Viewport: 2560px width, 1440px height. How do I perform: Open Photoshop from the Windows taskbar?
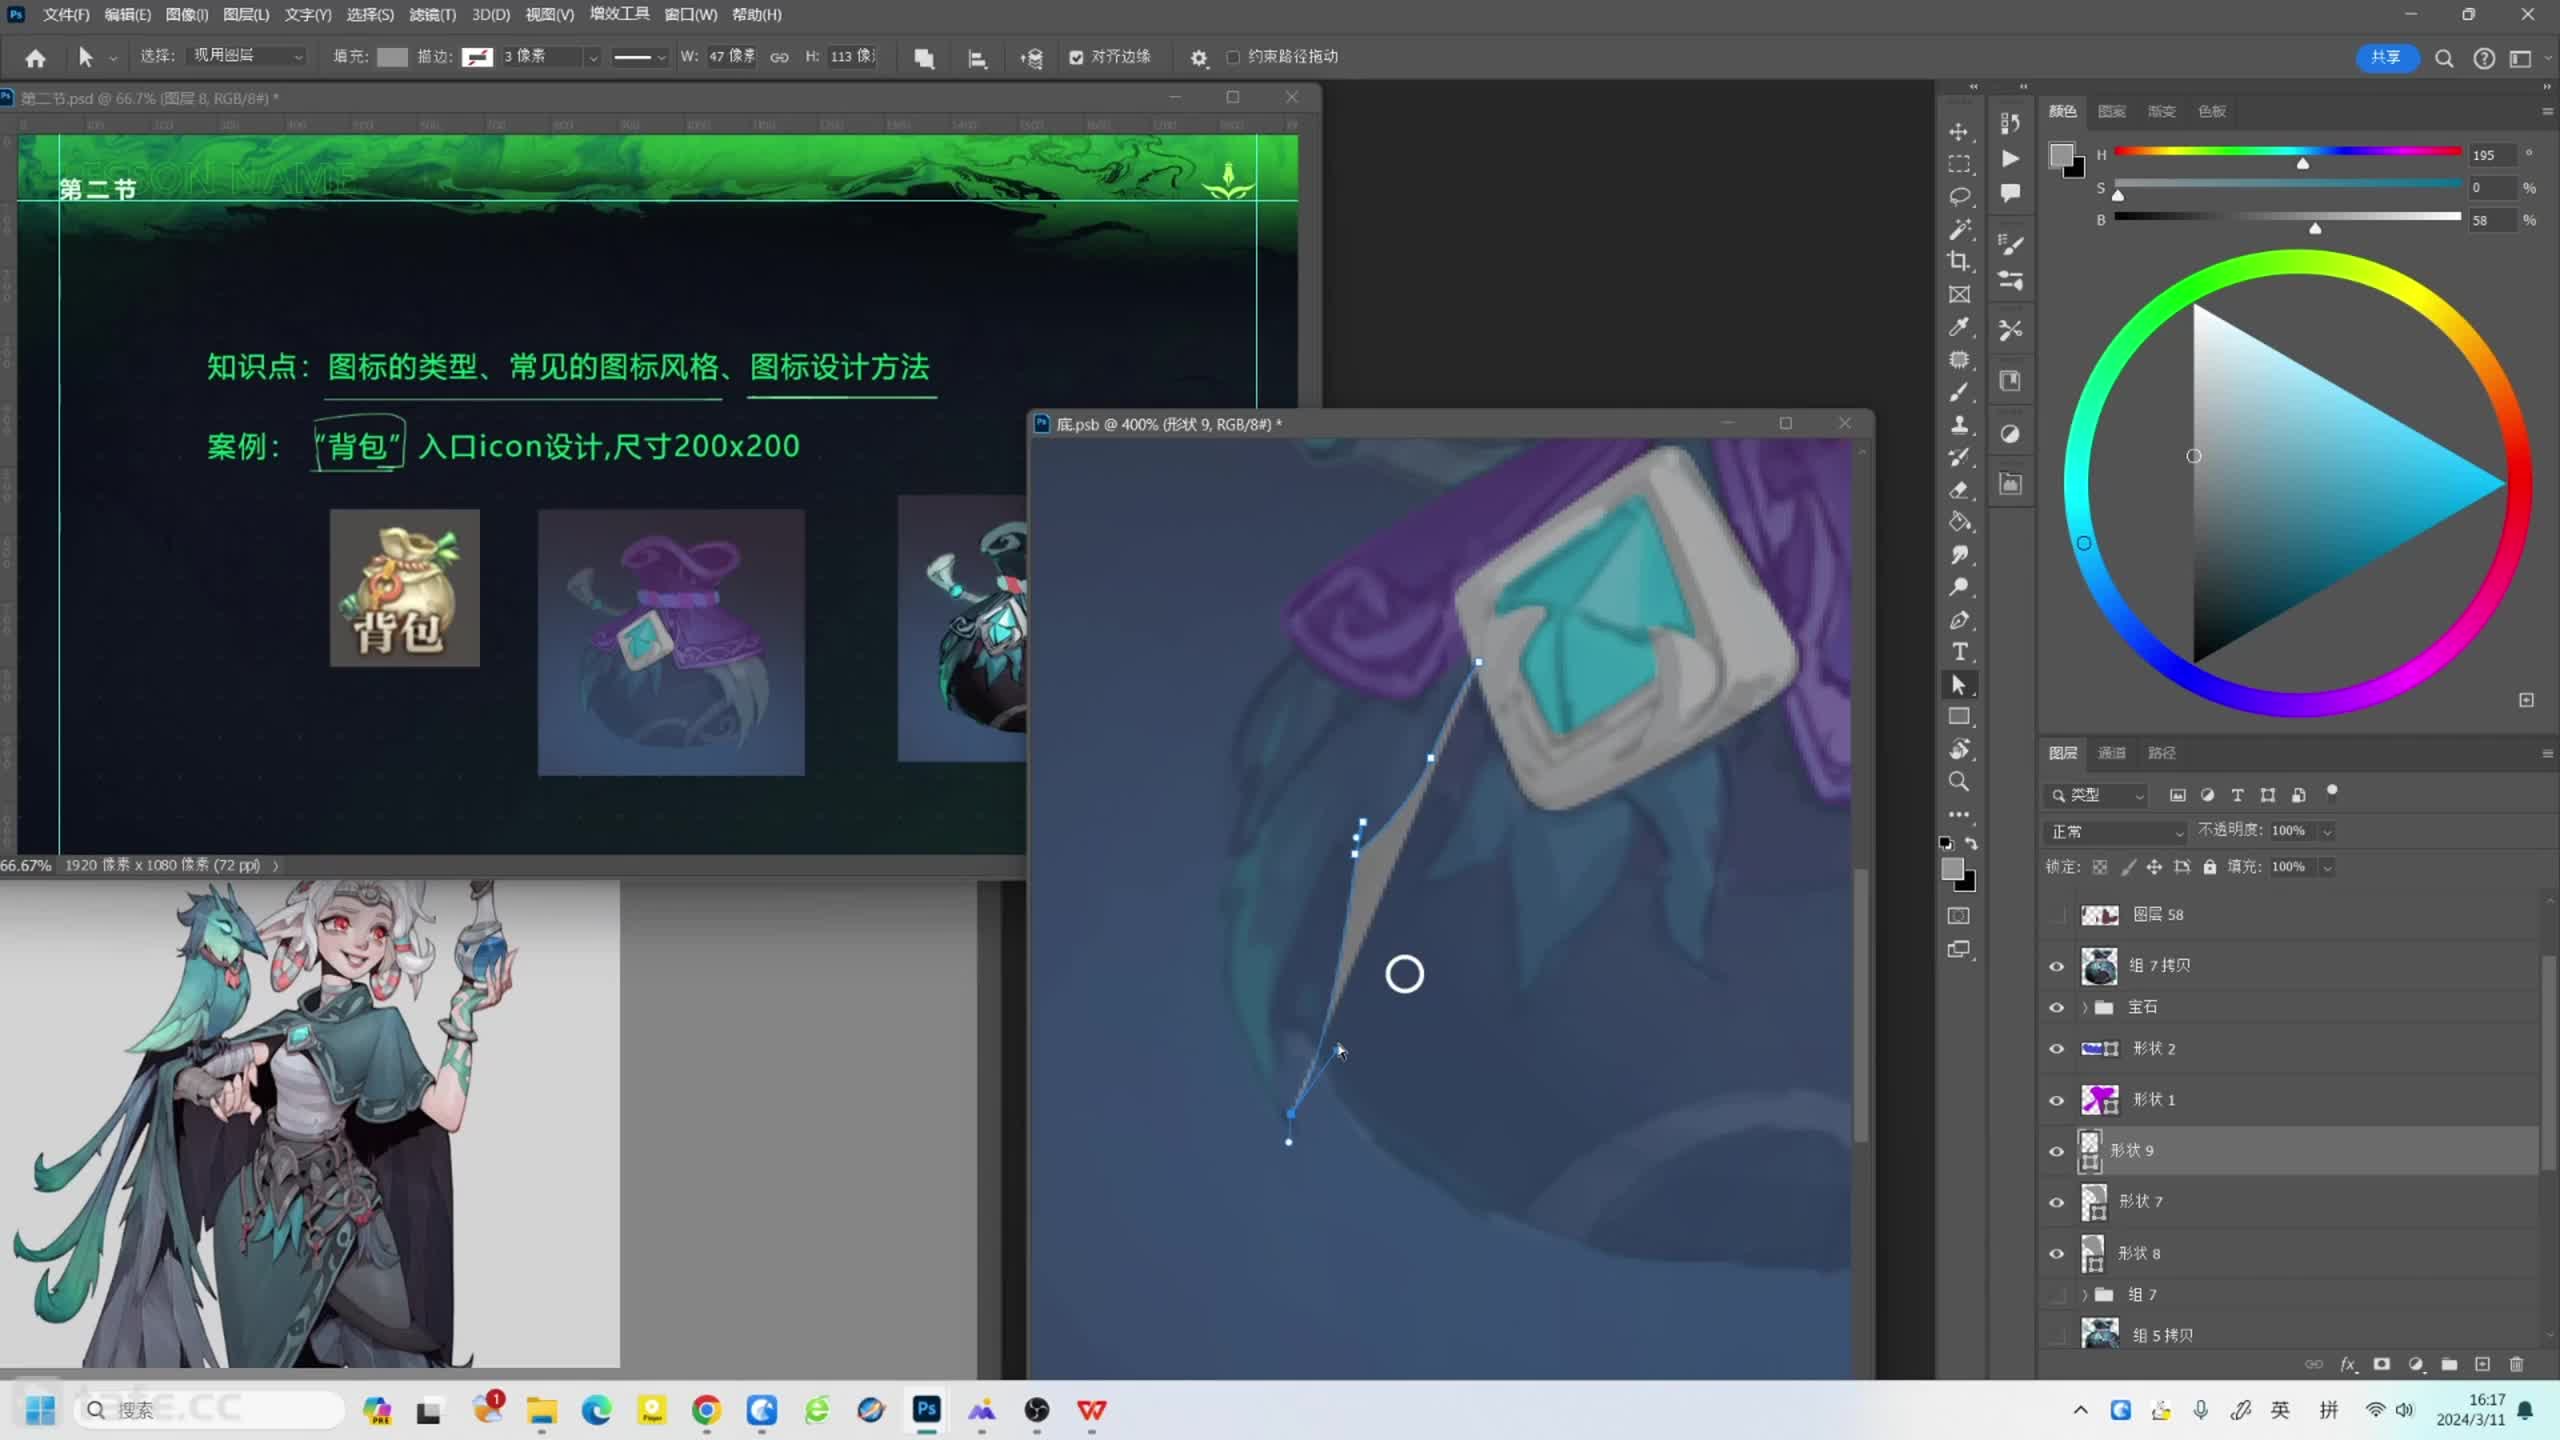[x=927, y=1410]
